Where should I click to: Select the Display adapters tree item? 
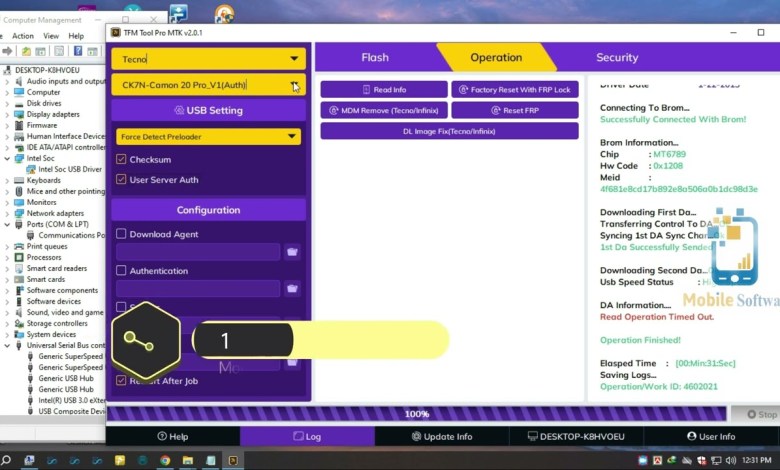coord(53,114)
